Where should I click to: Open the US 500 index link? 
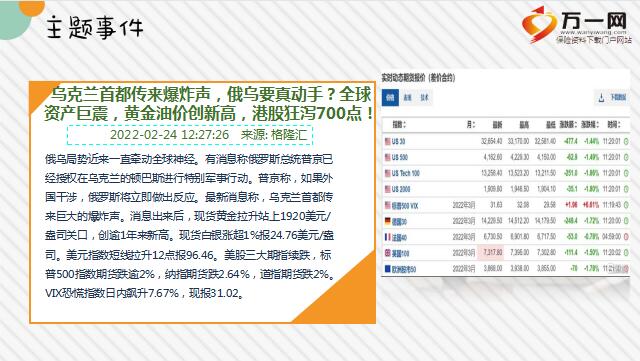point(400,157)
